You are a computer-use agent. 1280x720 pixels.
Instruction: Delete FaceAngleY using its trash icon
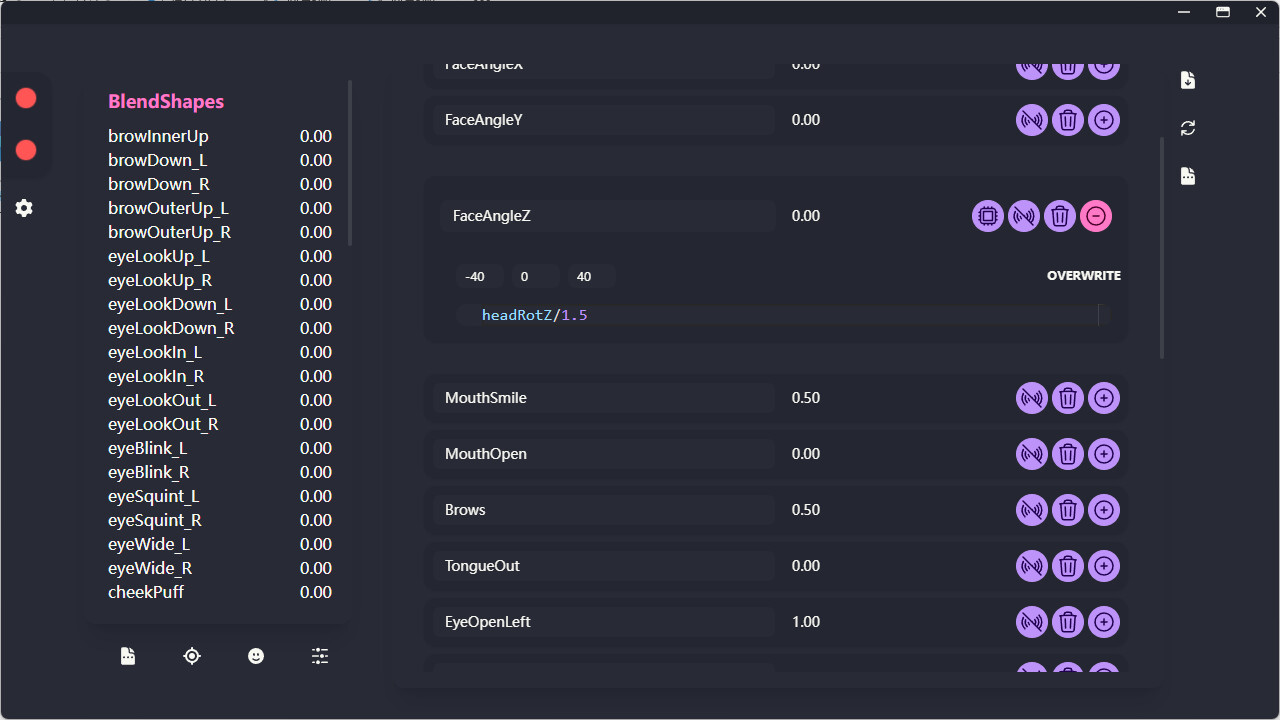[x=1068, y=120]
